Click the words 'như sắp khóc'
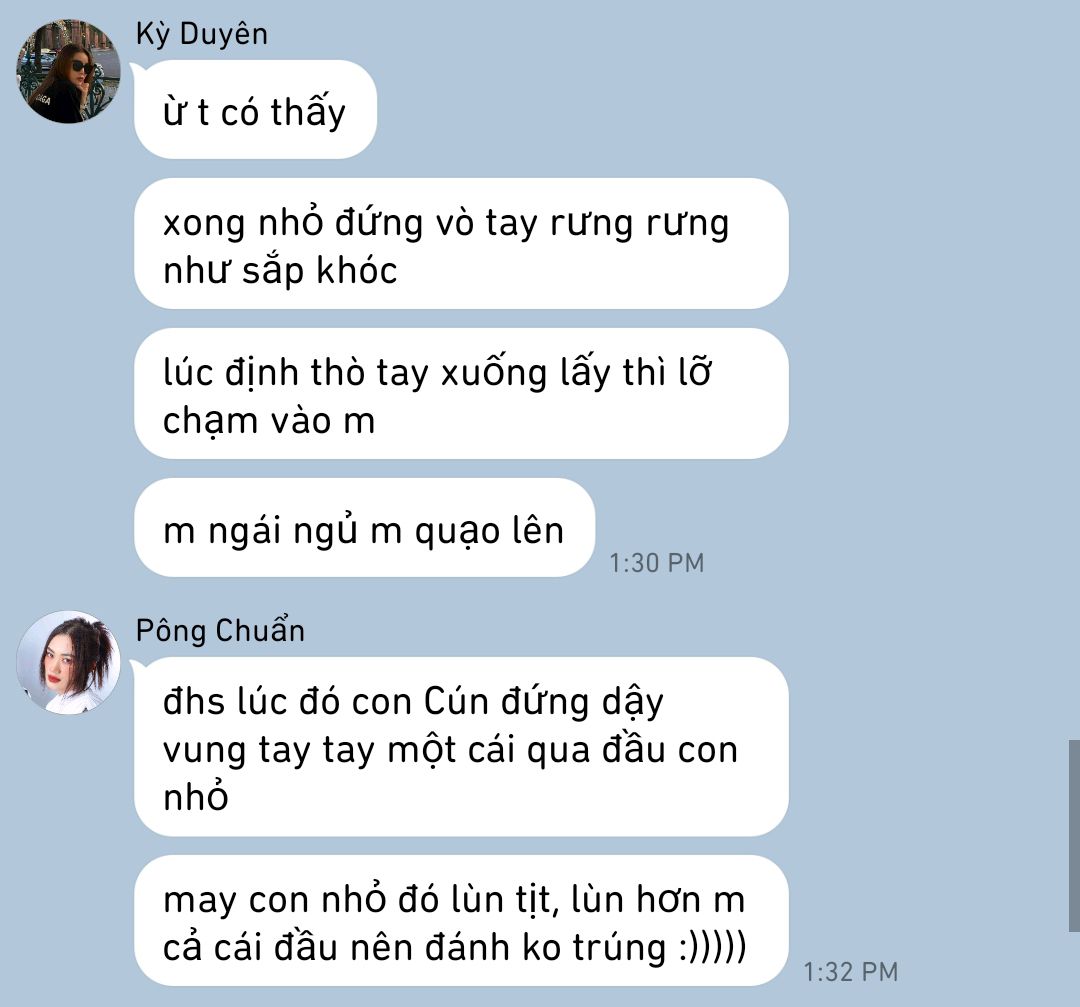This screenshot has width=1080, height=1007. [280, 270]
